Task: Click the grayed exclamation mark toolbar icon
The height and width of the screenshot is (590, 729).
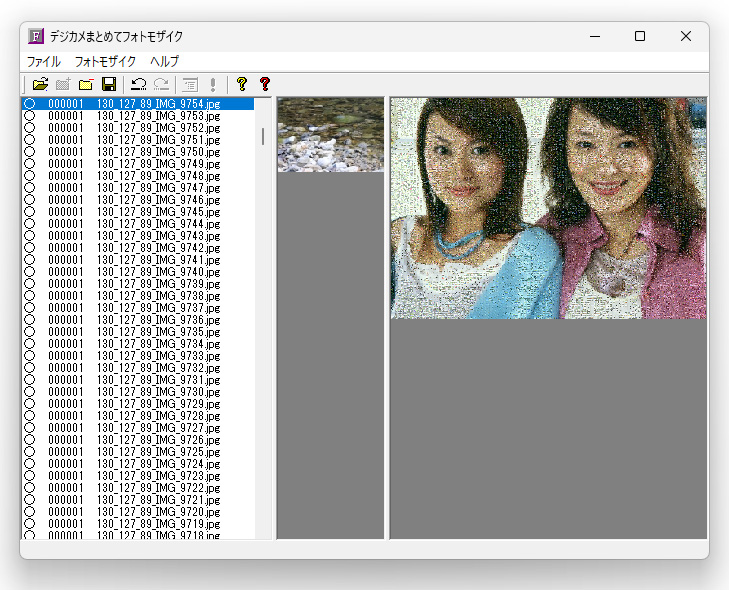Action: click(213, 84)
